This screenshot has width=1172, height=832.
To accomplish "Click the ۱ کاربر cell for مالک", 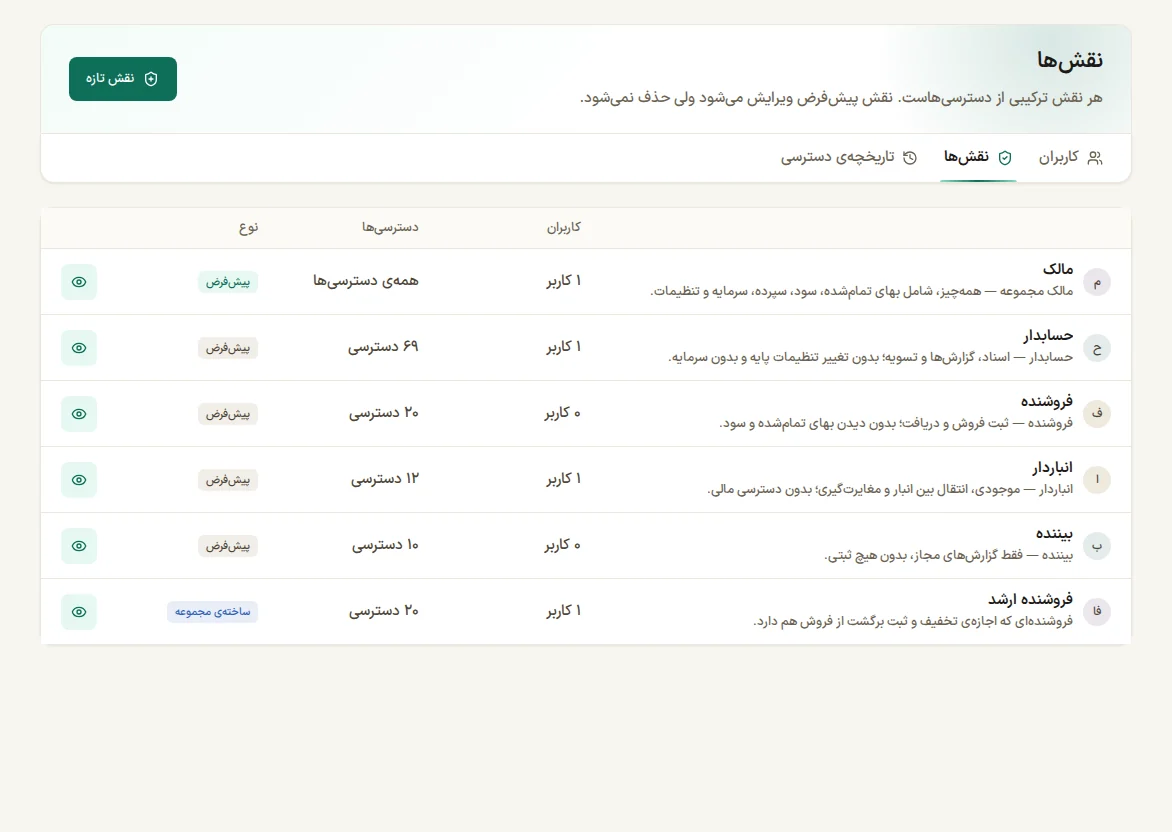I will click(564, 281).
